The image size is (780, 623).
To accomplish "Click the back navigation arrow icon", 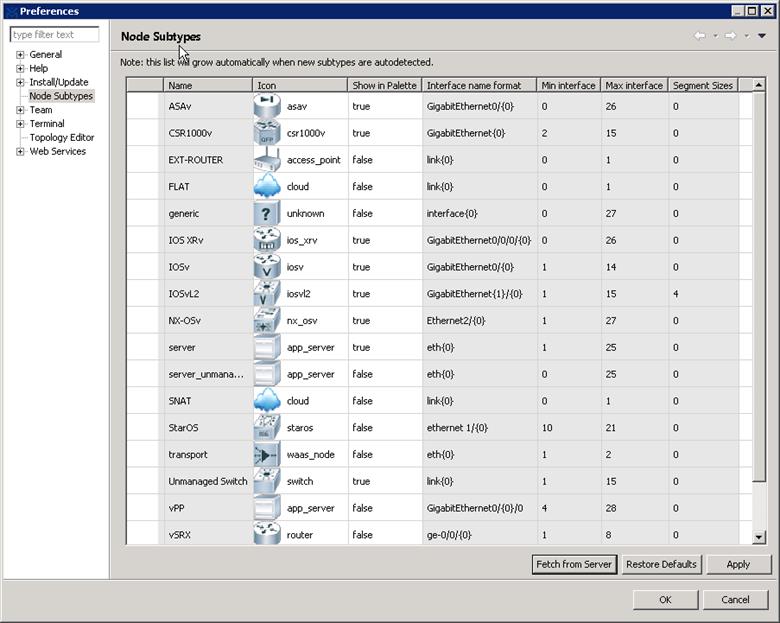I will [x=700, y=35].
